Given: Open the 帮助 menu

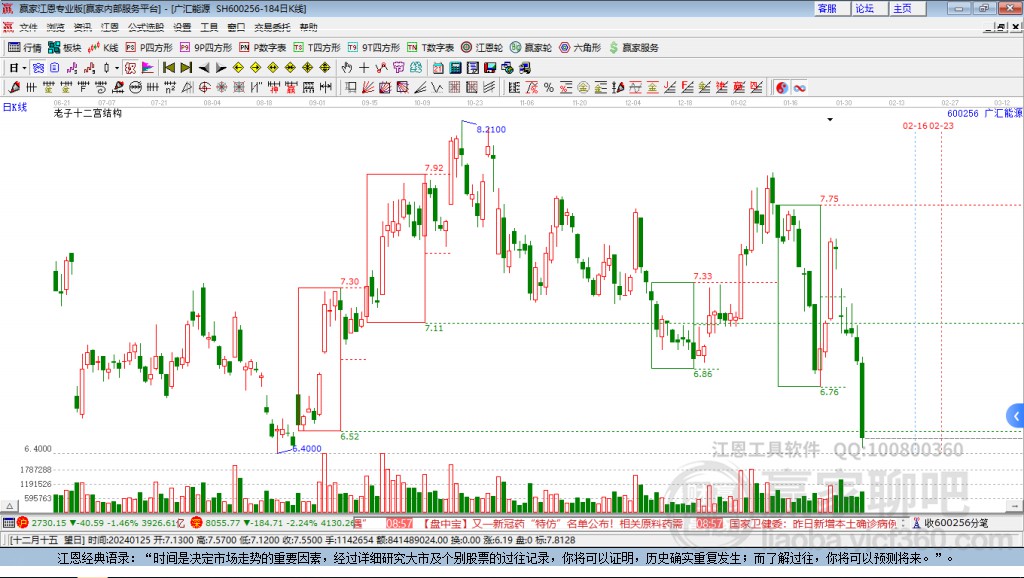Looking at the screenshot, I should 308,27.
